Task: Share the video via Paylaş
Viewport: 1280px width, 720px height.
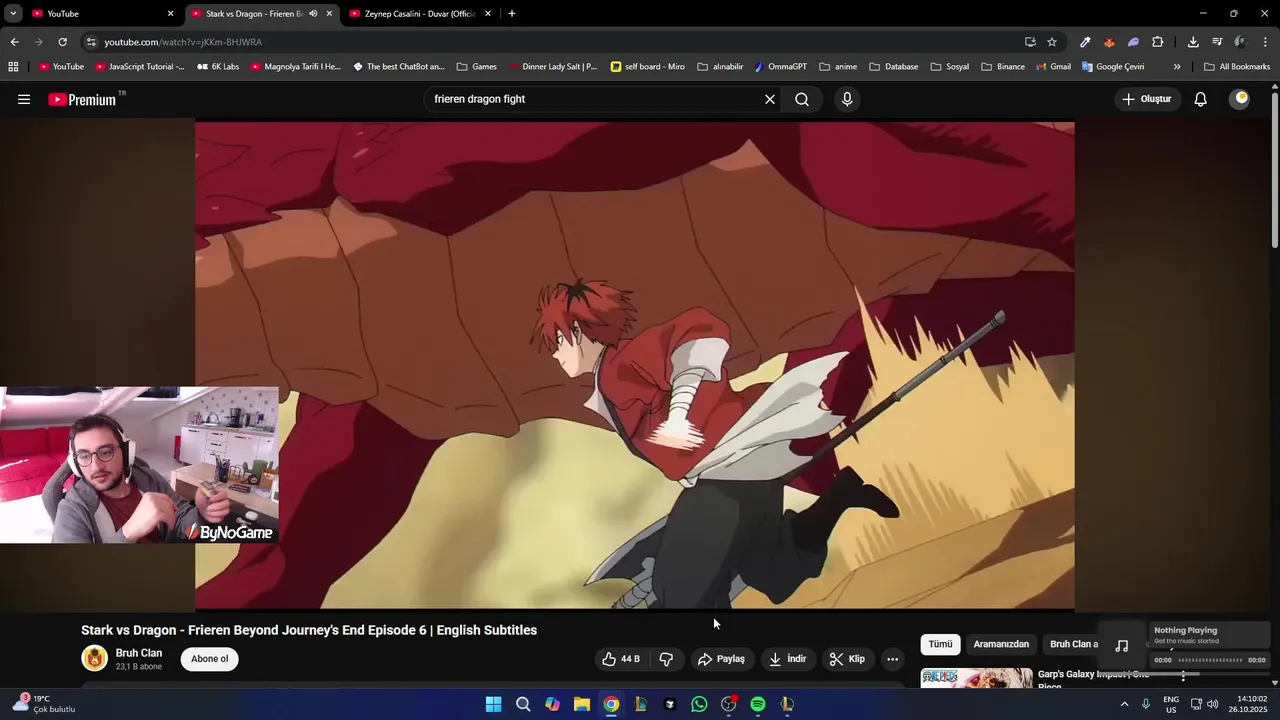Action: (x=721, y=659)
